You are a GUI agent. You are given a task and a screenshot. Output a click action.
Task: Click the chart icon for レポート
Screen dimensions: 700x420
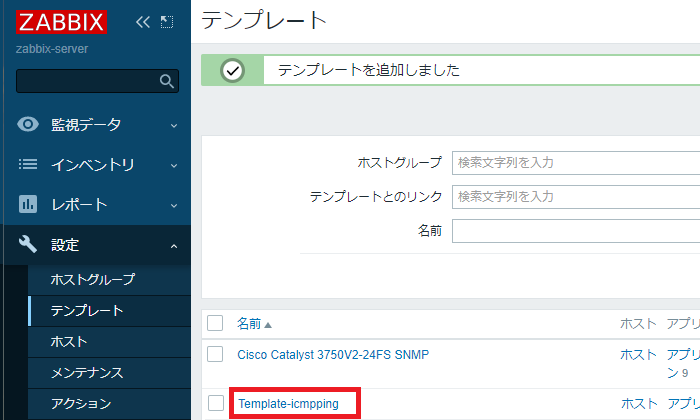[x=29, y=205]
